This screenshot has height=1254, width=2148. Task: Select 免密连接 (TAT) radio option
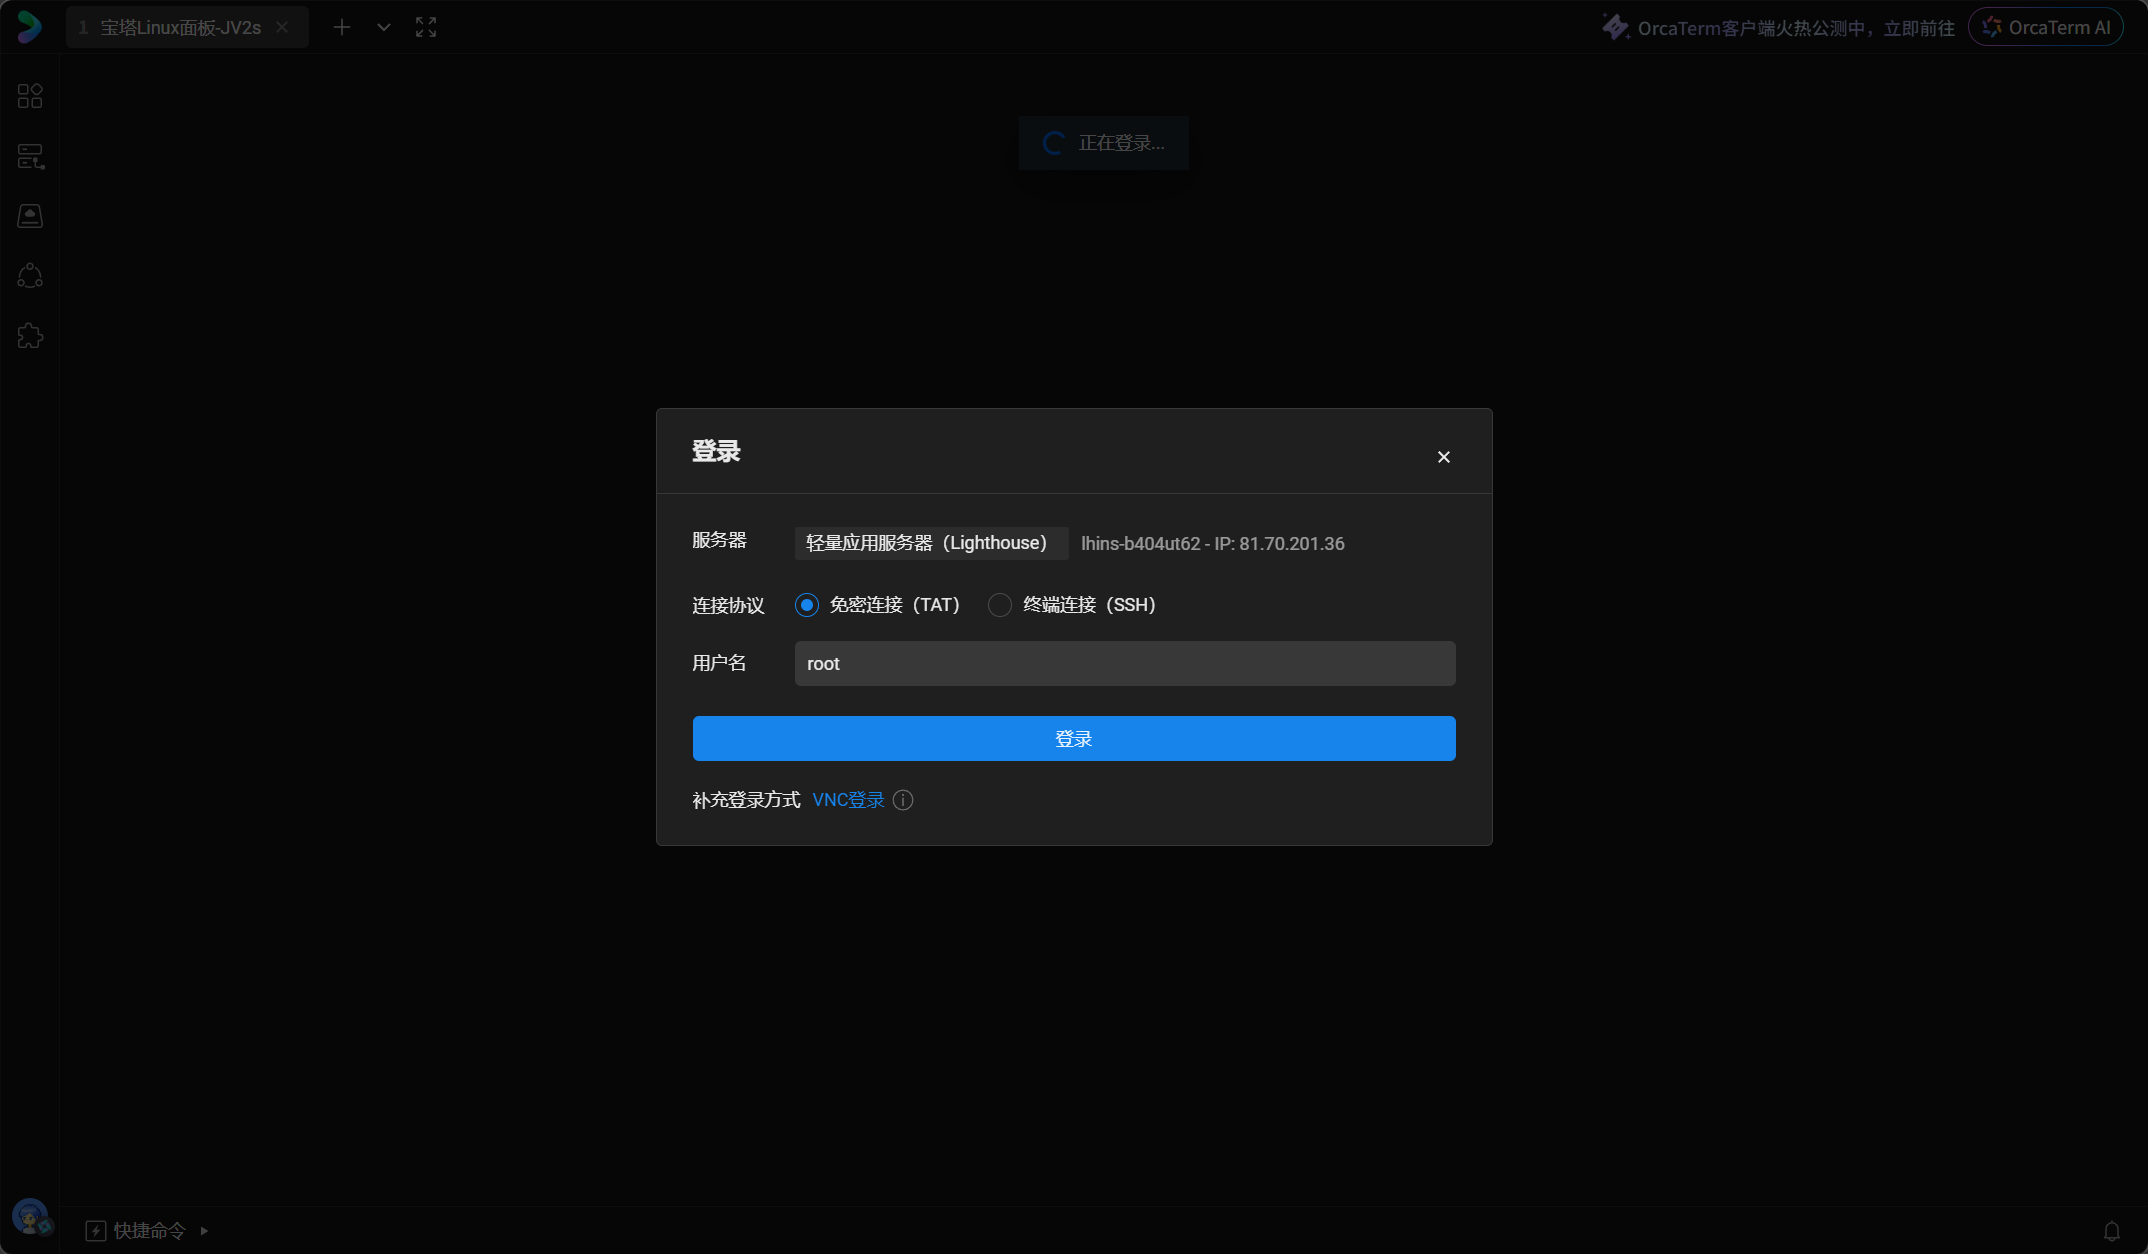click(807, 605)
